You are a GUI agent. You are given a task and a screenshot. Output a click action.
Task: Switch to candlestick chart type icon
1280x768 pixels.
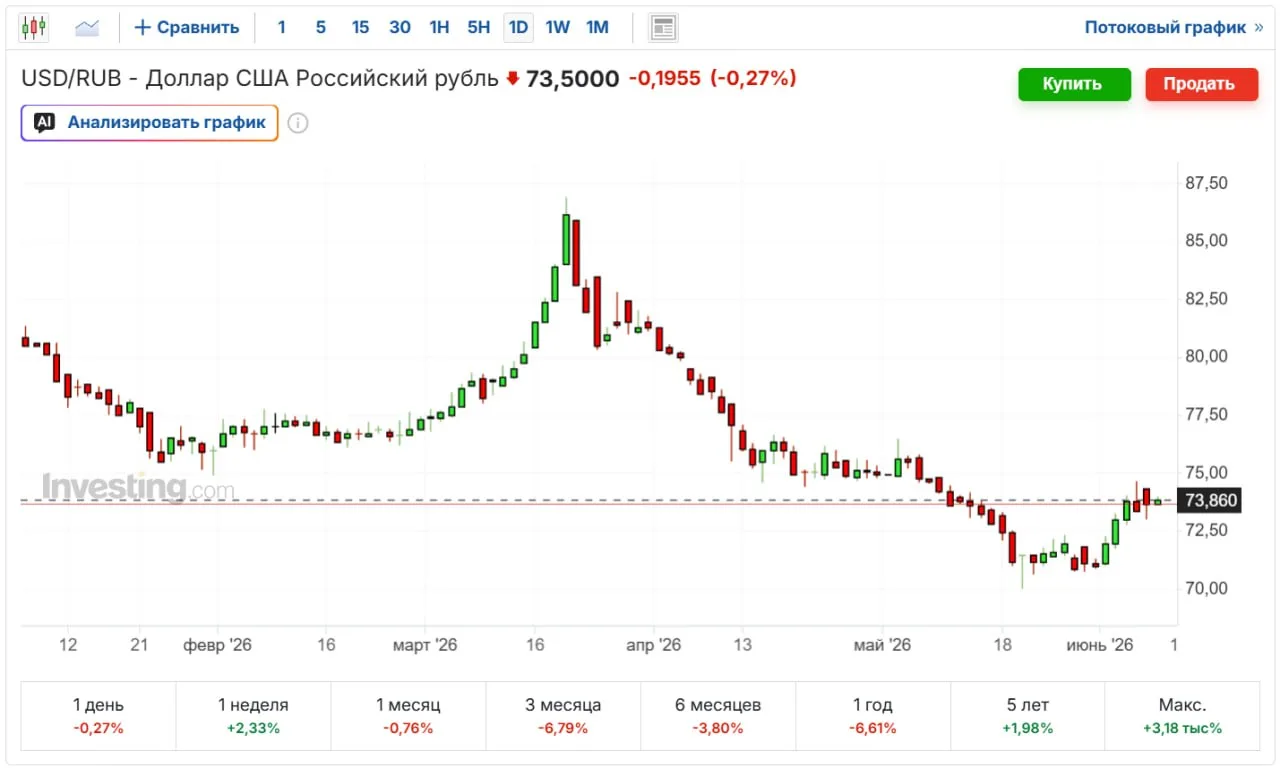[x=35, y=27]
